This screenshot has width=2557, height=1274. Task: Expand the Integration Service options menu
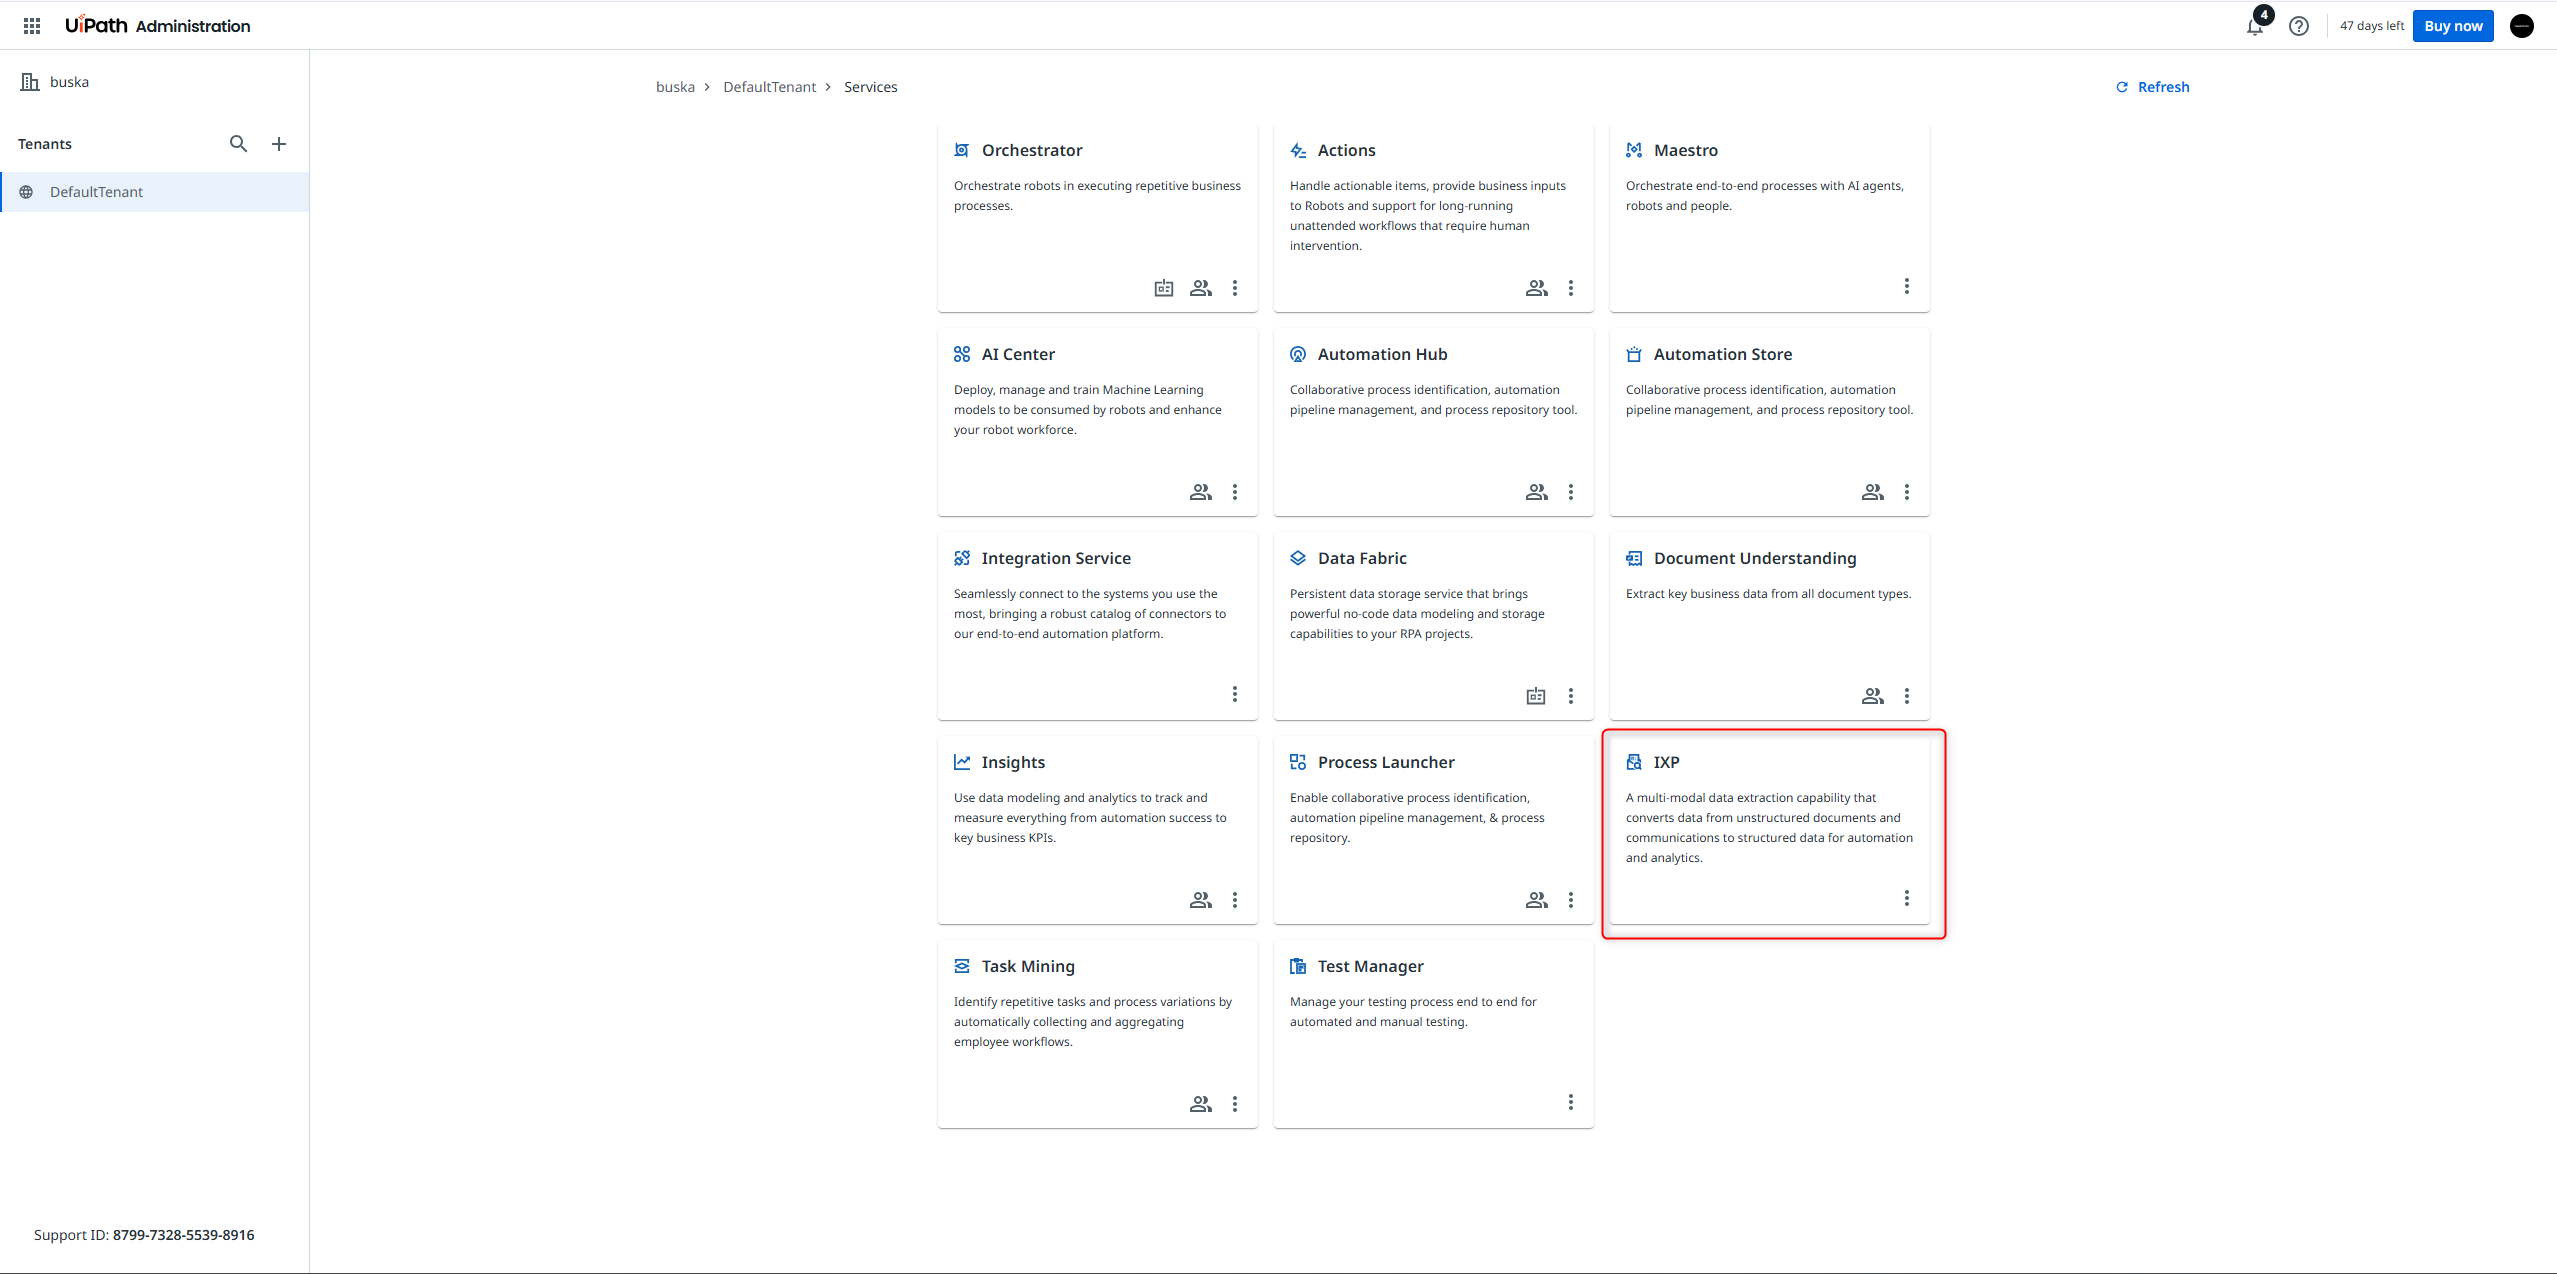point(1234,694)
